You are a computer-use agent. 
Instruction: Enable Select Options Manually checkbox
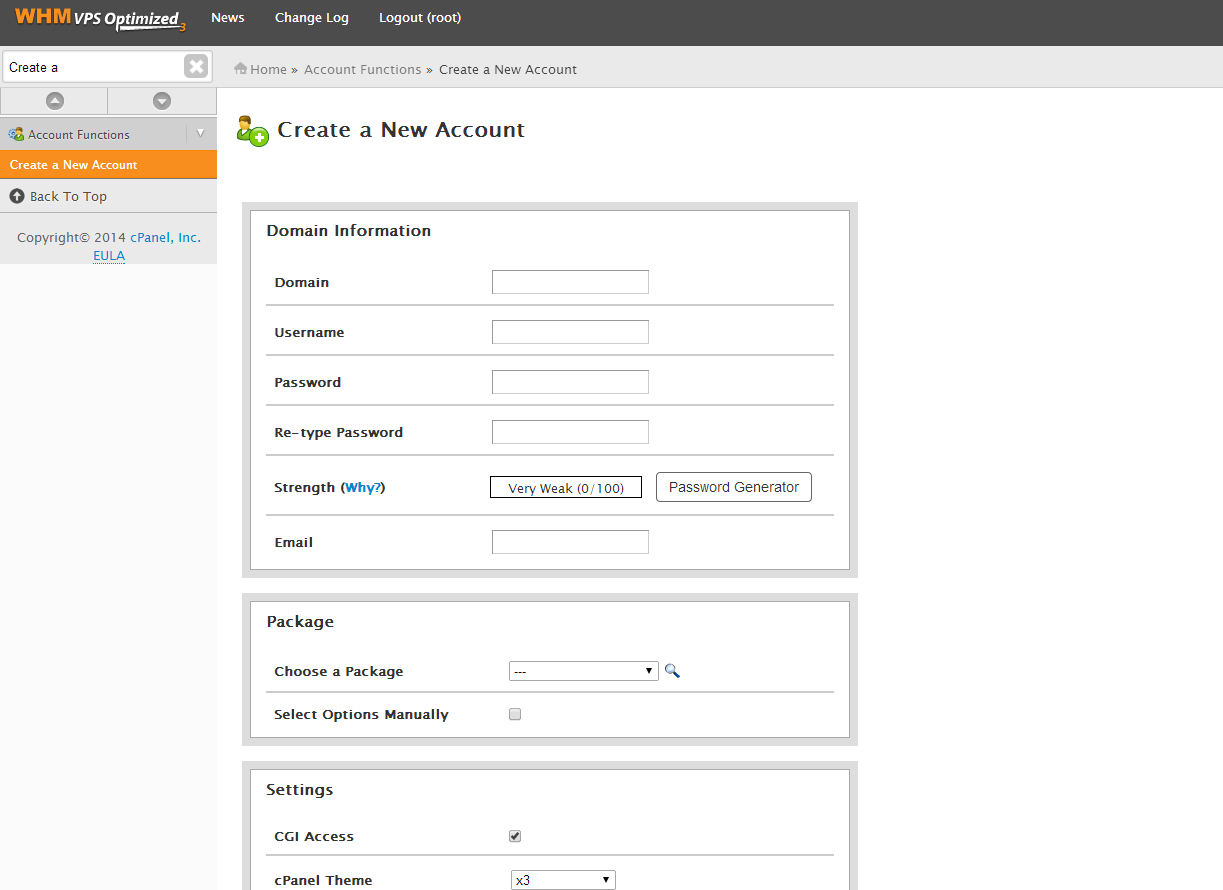(515, 714)
